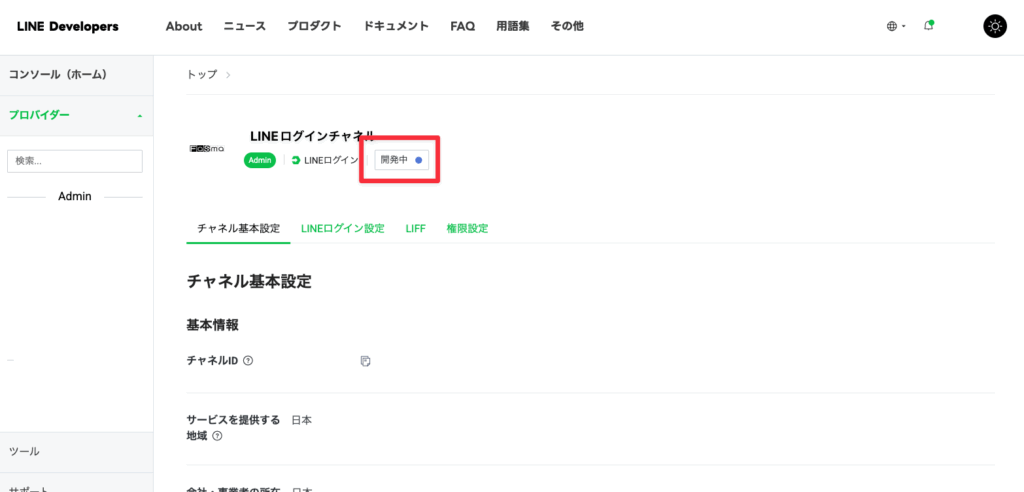Collapse the プロバイダー sidebar section

click(x=140, y=116)
